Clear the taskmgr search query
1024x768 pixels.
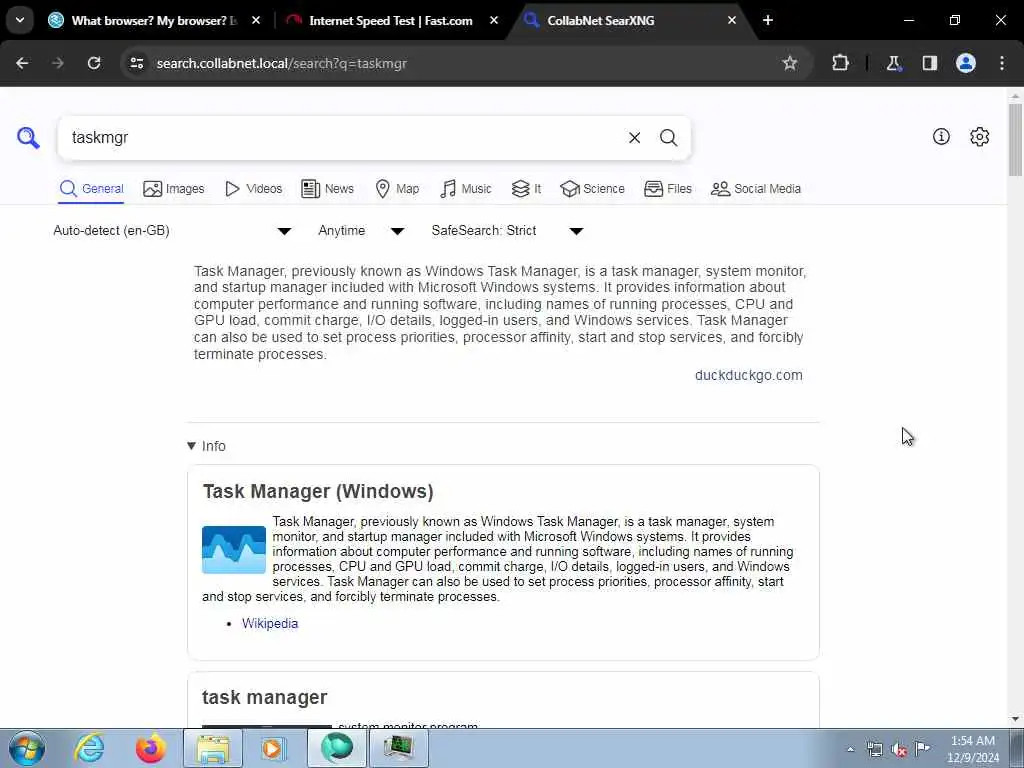[x=634, y=138]
